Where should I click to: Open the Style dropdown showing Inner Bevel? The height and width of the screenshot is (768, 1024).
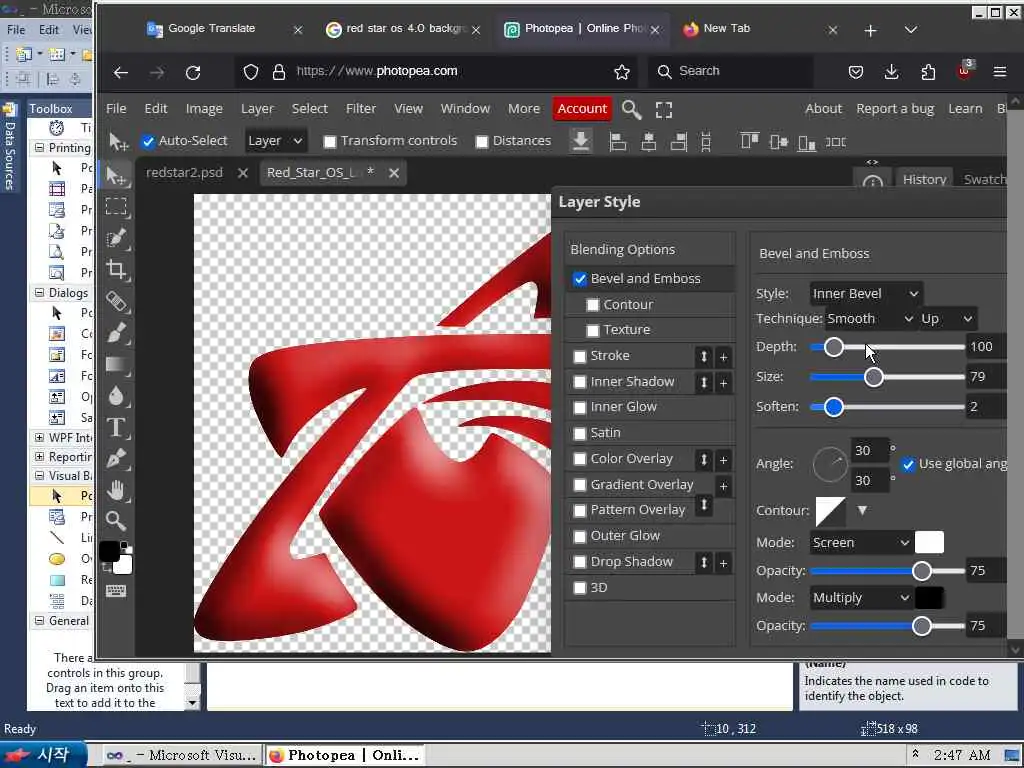pos(866,294)
